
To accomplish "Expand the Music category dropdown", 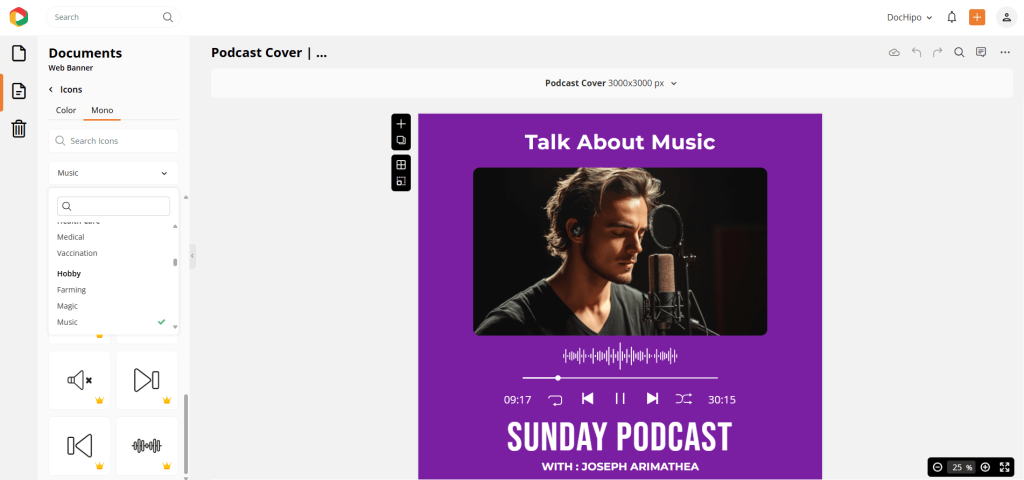I will tap(113, 173).
